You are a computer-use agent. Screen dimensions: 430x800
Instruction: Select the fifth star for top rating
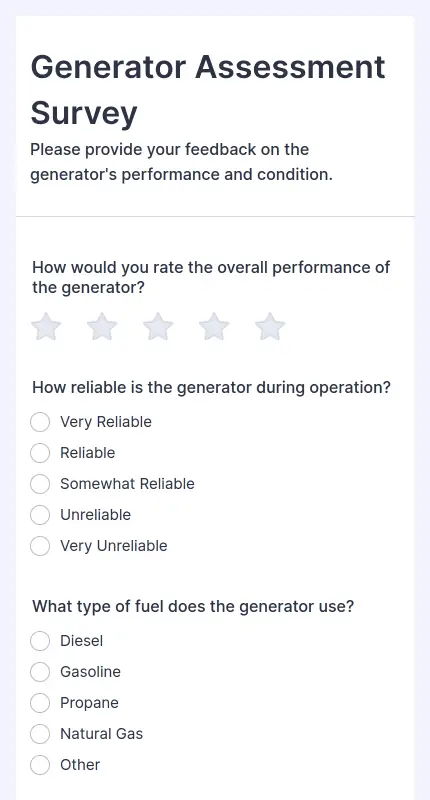tap(270, 327)
